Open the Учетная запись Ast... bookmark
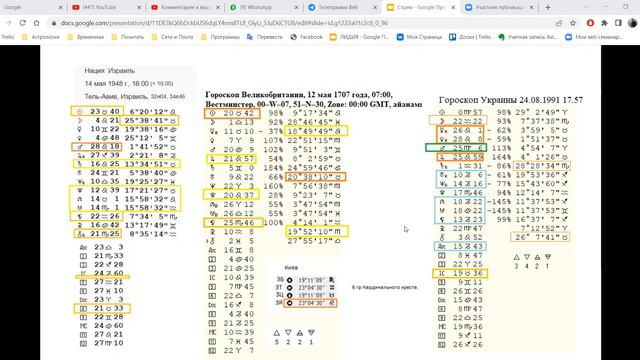 pos(528,37)
